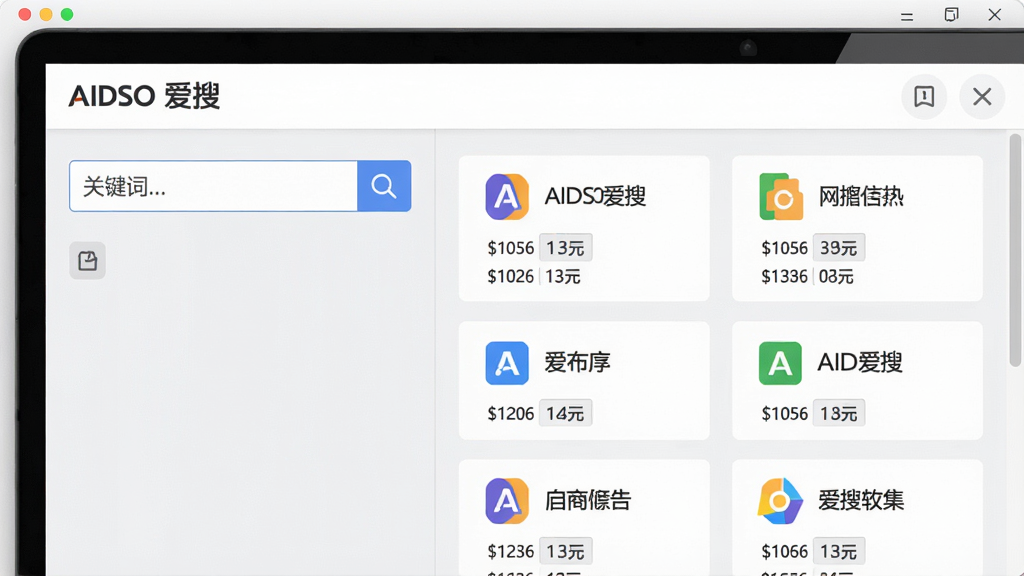
Task: Select the $1066 price in 爱搜软集 card
Action: point(784,551)
